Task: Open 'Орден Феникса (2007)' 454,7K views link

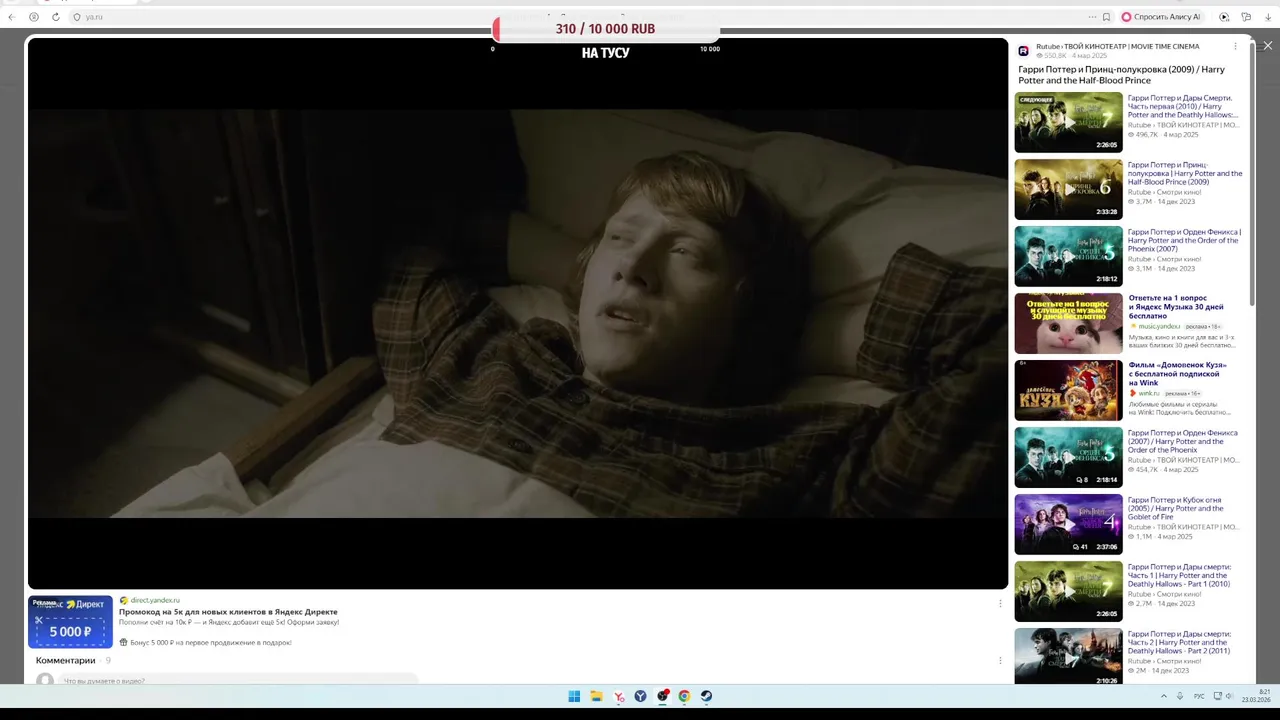Action: coord(1183,441)
